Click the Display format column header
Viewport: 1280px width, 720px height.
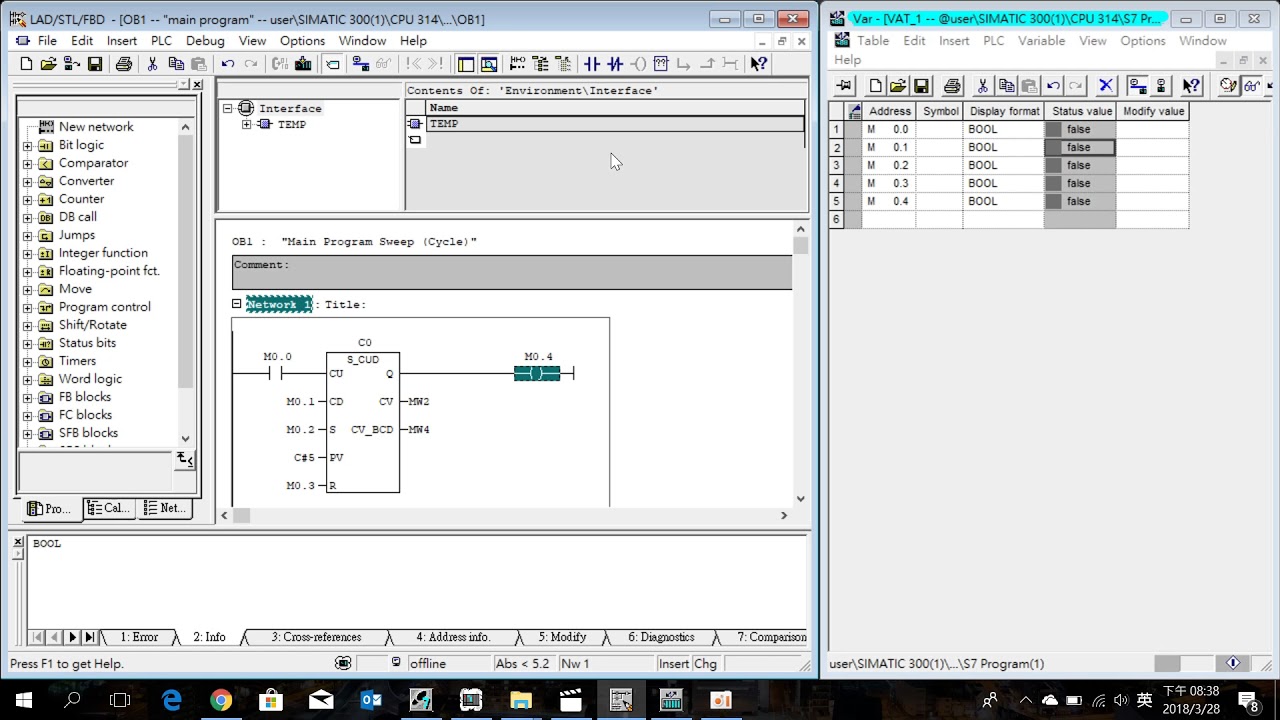pos(1004,111)
